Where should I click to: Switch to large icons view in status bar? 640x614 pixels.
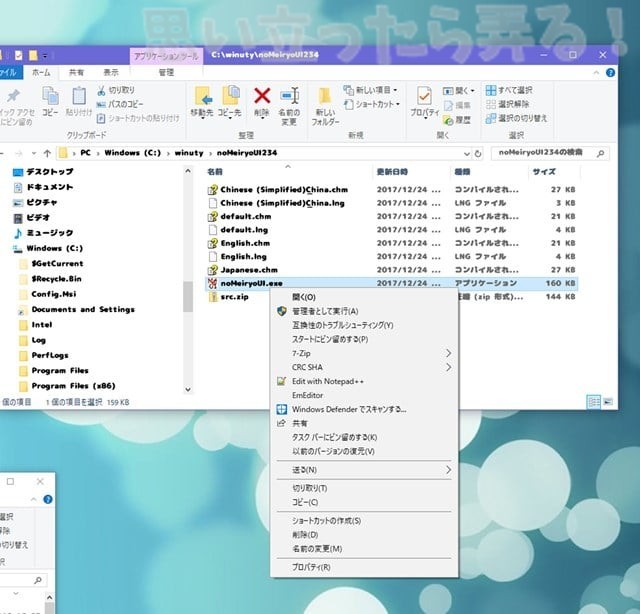tap(608, 401)
